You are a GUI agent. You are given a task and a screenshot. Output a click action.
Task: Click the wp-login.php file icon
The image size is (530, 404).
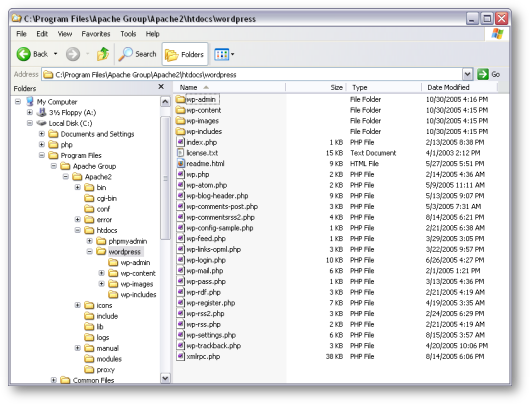click(181, 260)
